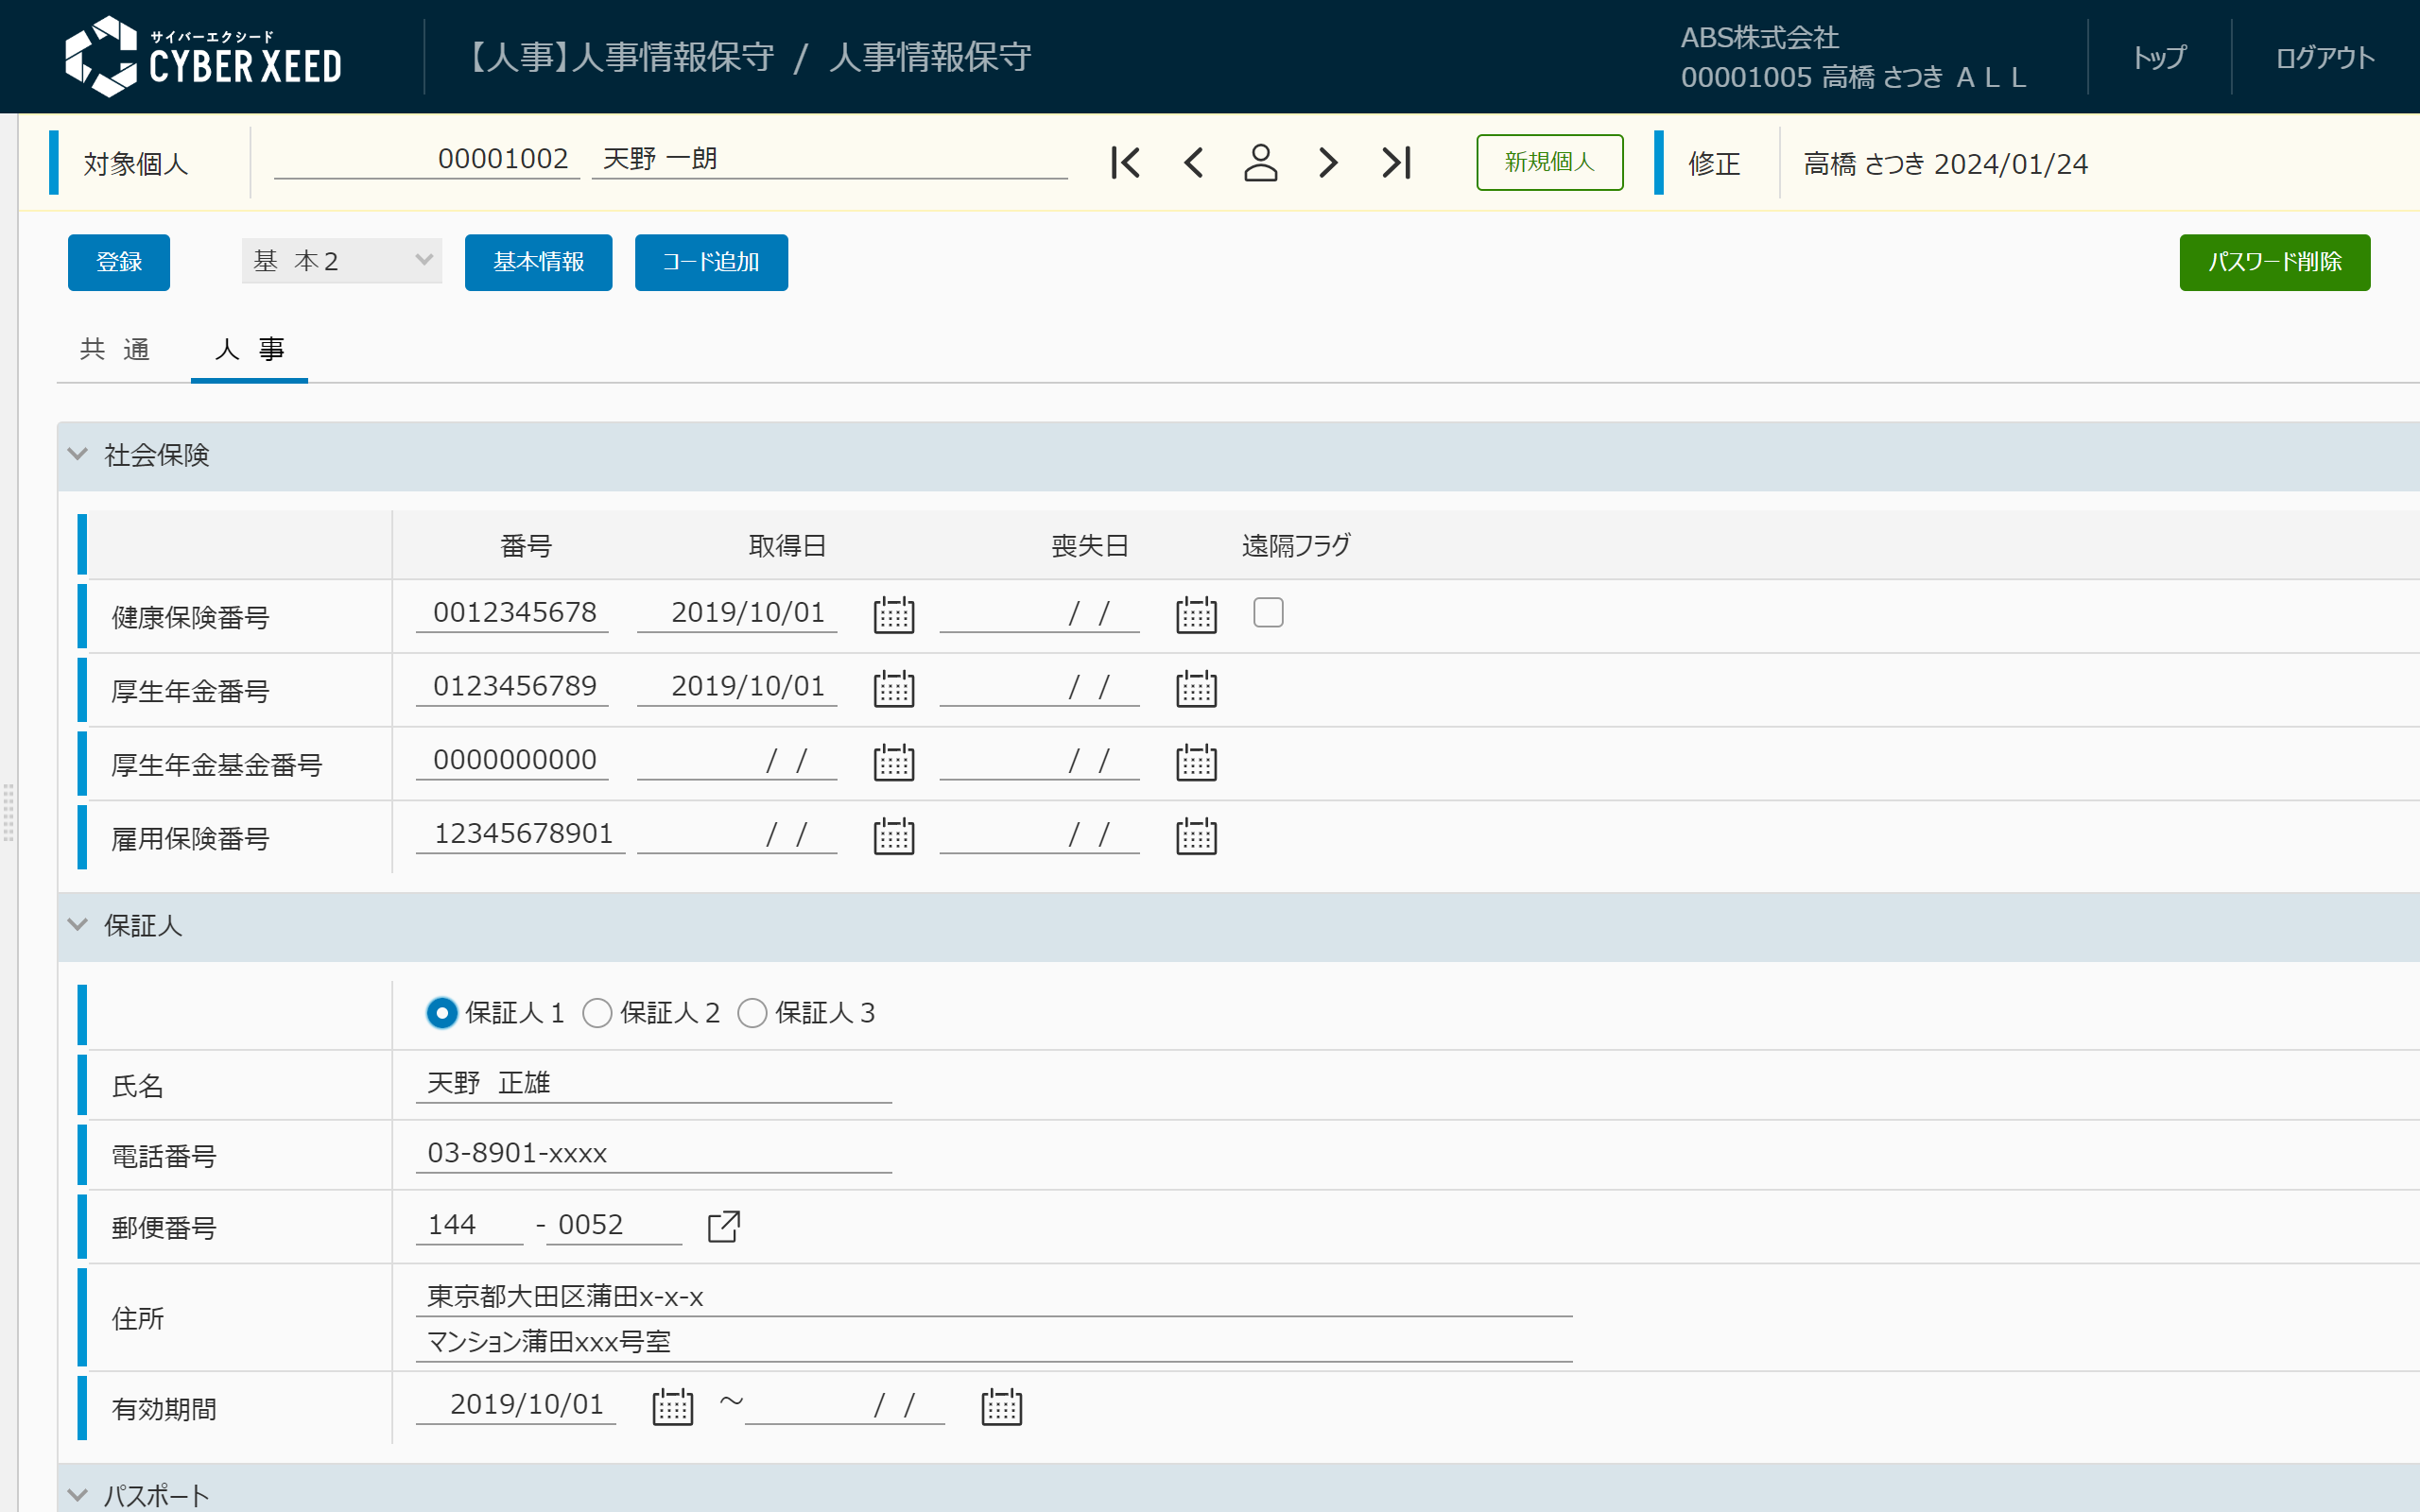Edit the 厚生年金番号 number field
The image size is (2420, 1512).
coord(512,686)
